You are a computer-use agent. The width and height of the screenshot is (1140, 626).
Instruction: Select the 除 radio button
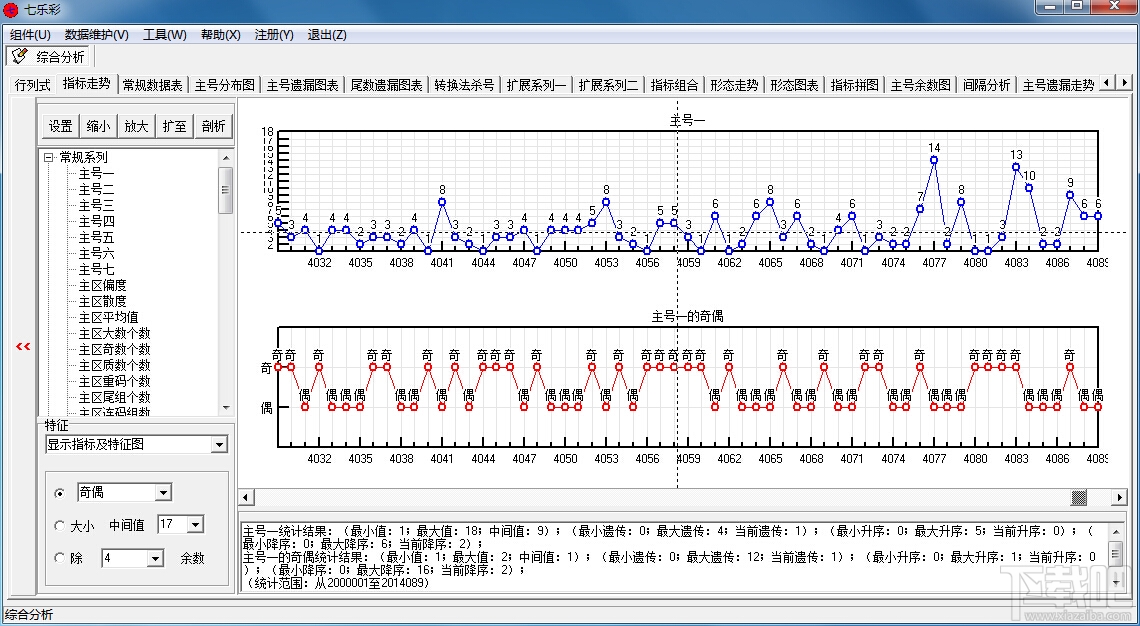coord(60,558)
